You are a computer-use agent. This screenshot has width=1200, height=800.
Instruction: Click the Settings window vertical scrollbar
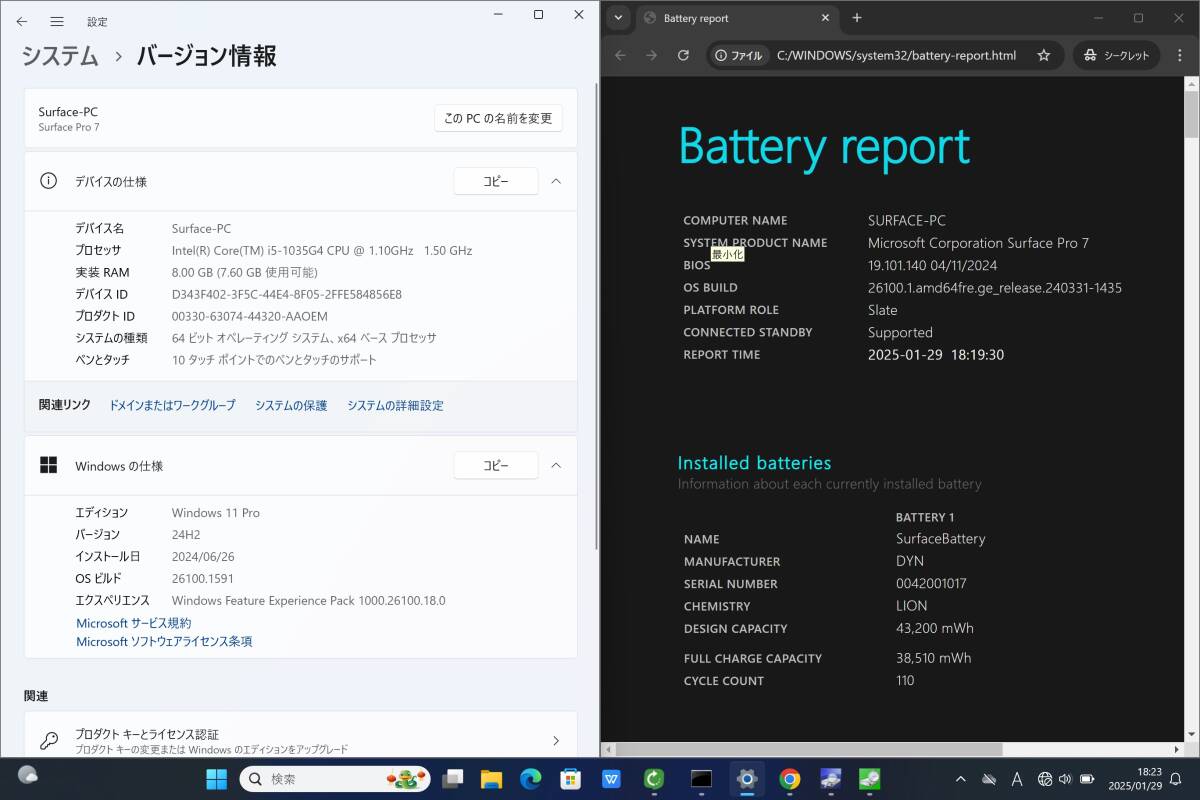(596, 315)
